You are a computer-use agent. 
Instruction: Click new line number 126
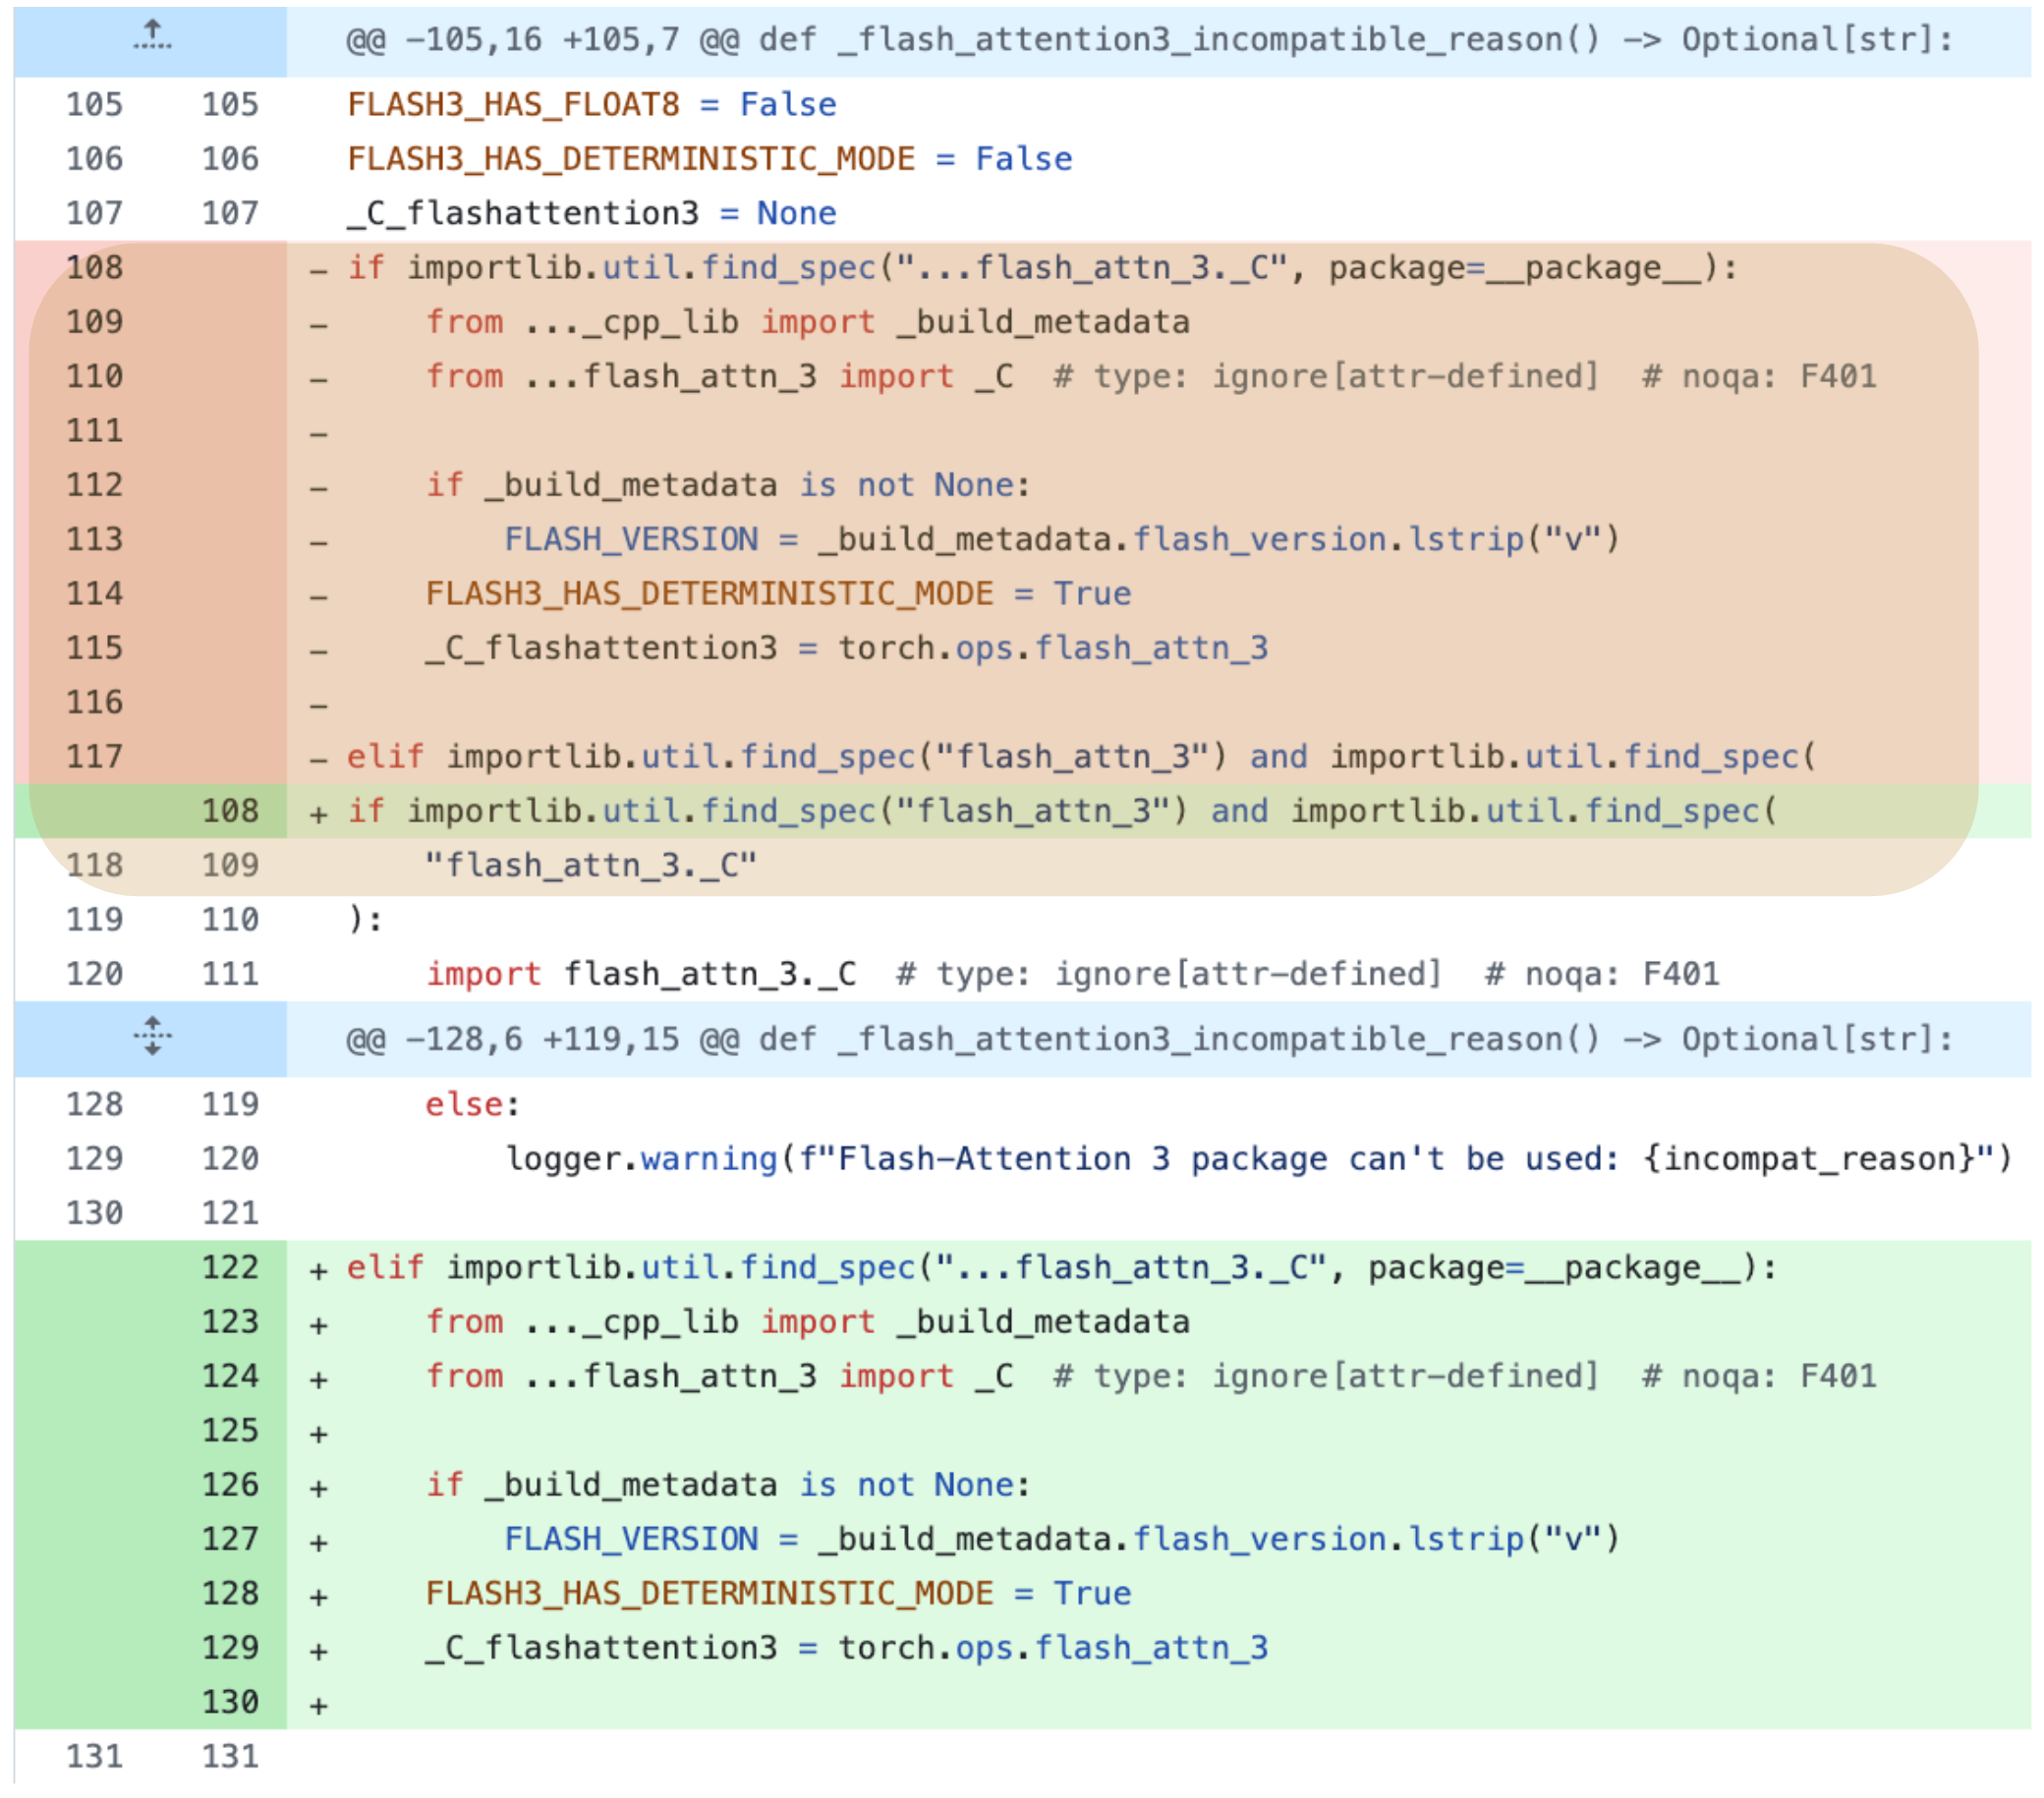pyautogui.click(x=230, y=1485)
